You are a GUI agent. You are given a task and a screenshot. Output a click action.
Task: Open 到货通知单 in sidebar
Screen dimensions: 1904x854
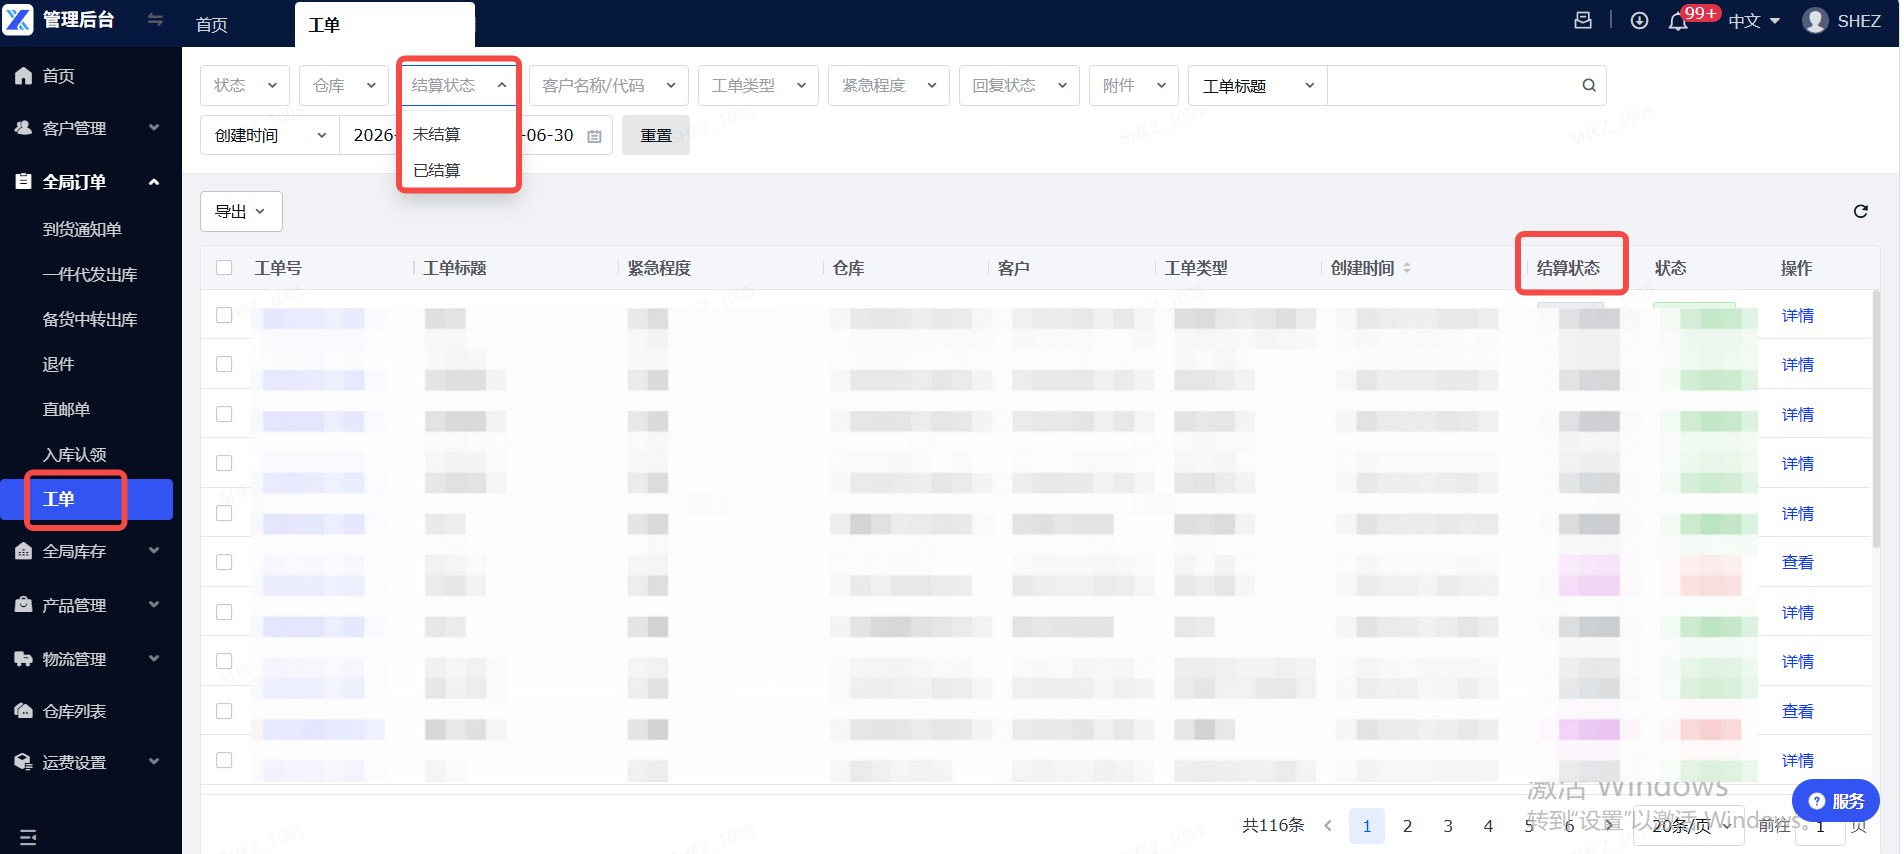[x=82, y=229]
